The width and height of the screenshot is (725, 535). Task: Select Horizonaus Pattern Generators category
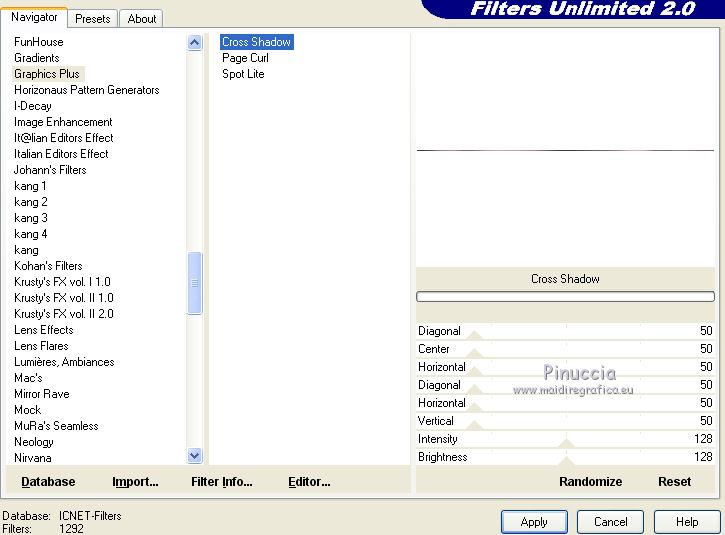(x=87, y=90)
